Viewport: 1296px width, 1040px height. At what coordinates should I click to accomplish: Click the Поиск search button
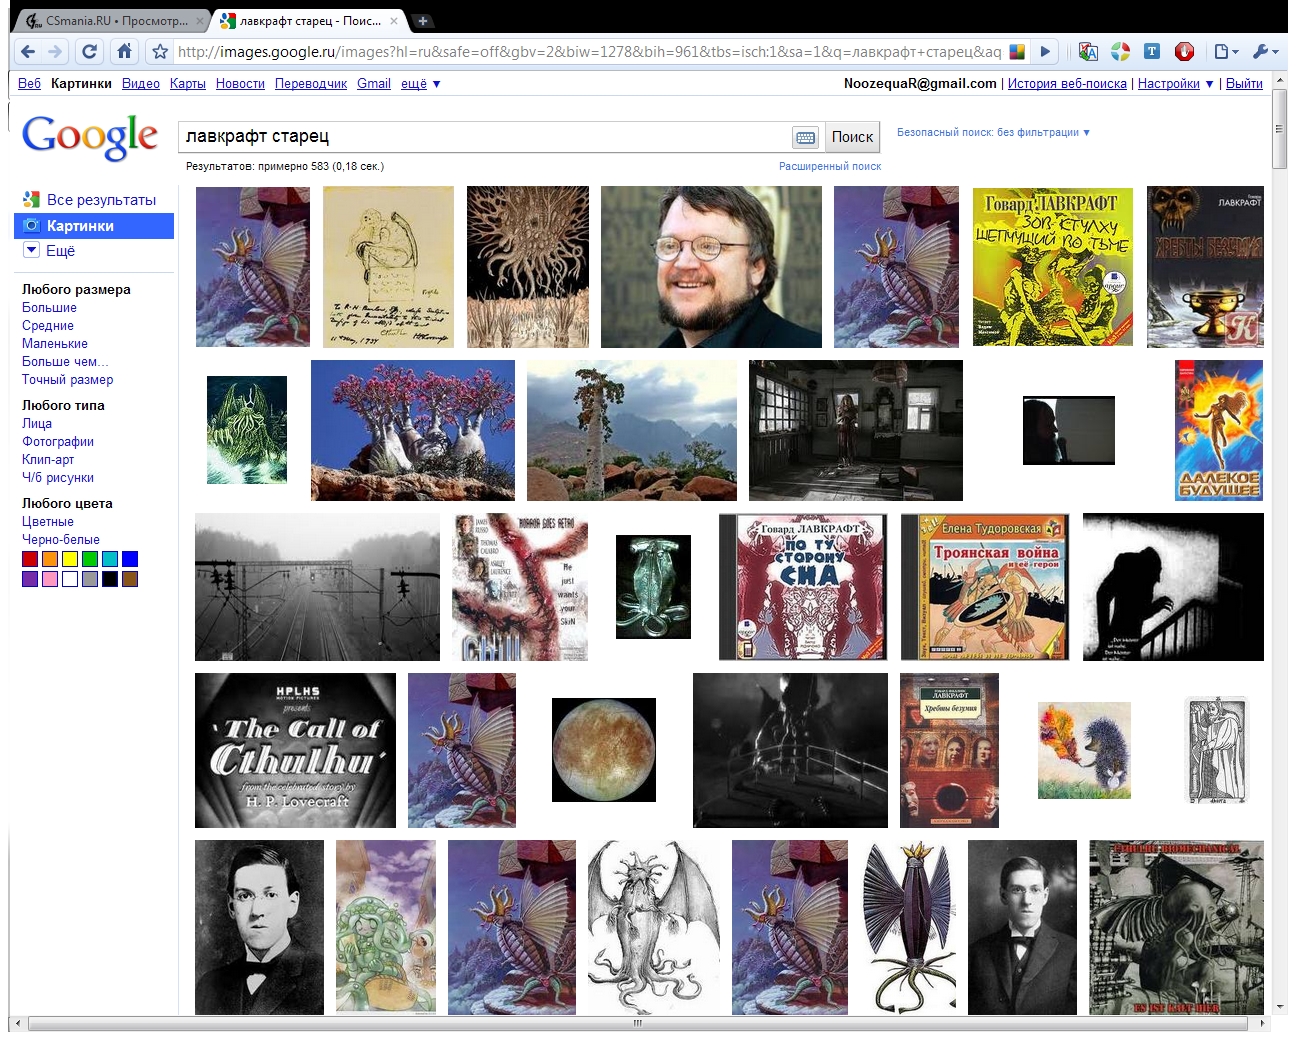pos(852,137)
